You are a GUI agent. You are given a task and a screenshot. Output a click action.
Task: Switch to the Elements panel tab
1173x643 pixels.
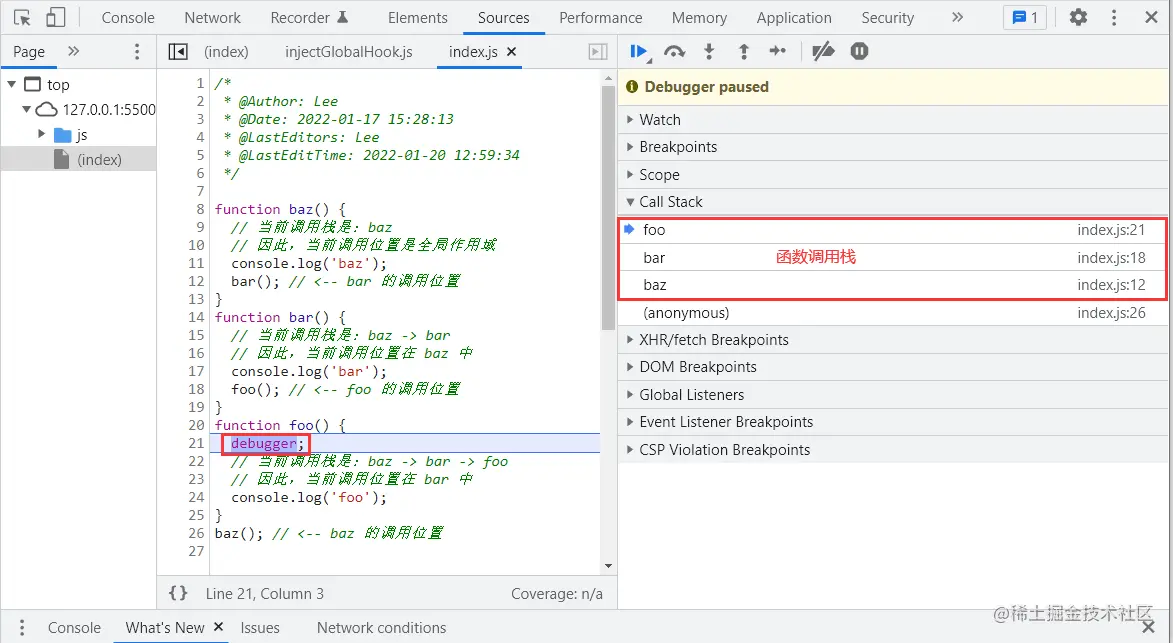(417, 17)
